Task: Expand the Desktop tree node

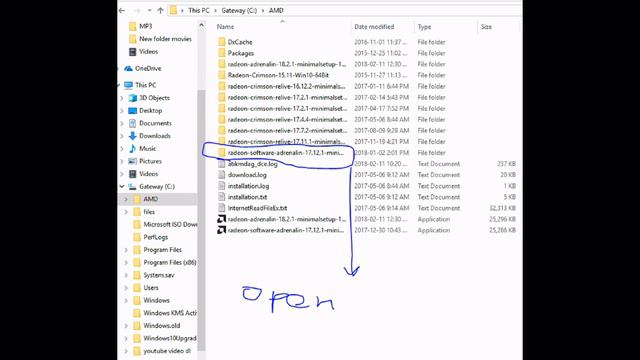Action: (x=122, y=111)
